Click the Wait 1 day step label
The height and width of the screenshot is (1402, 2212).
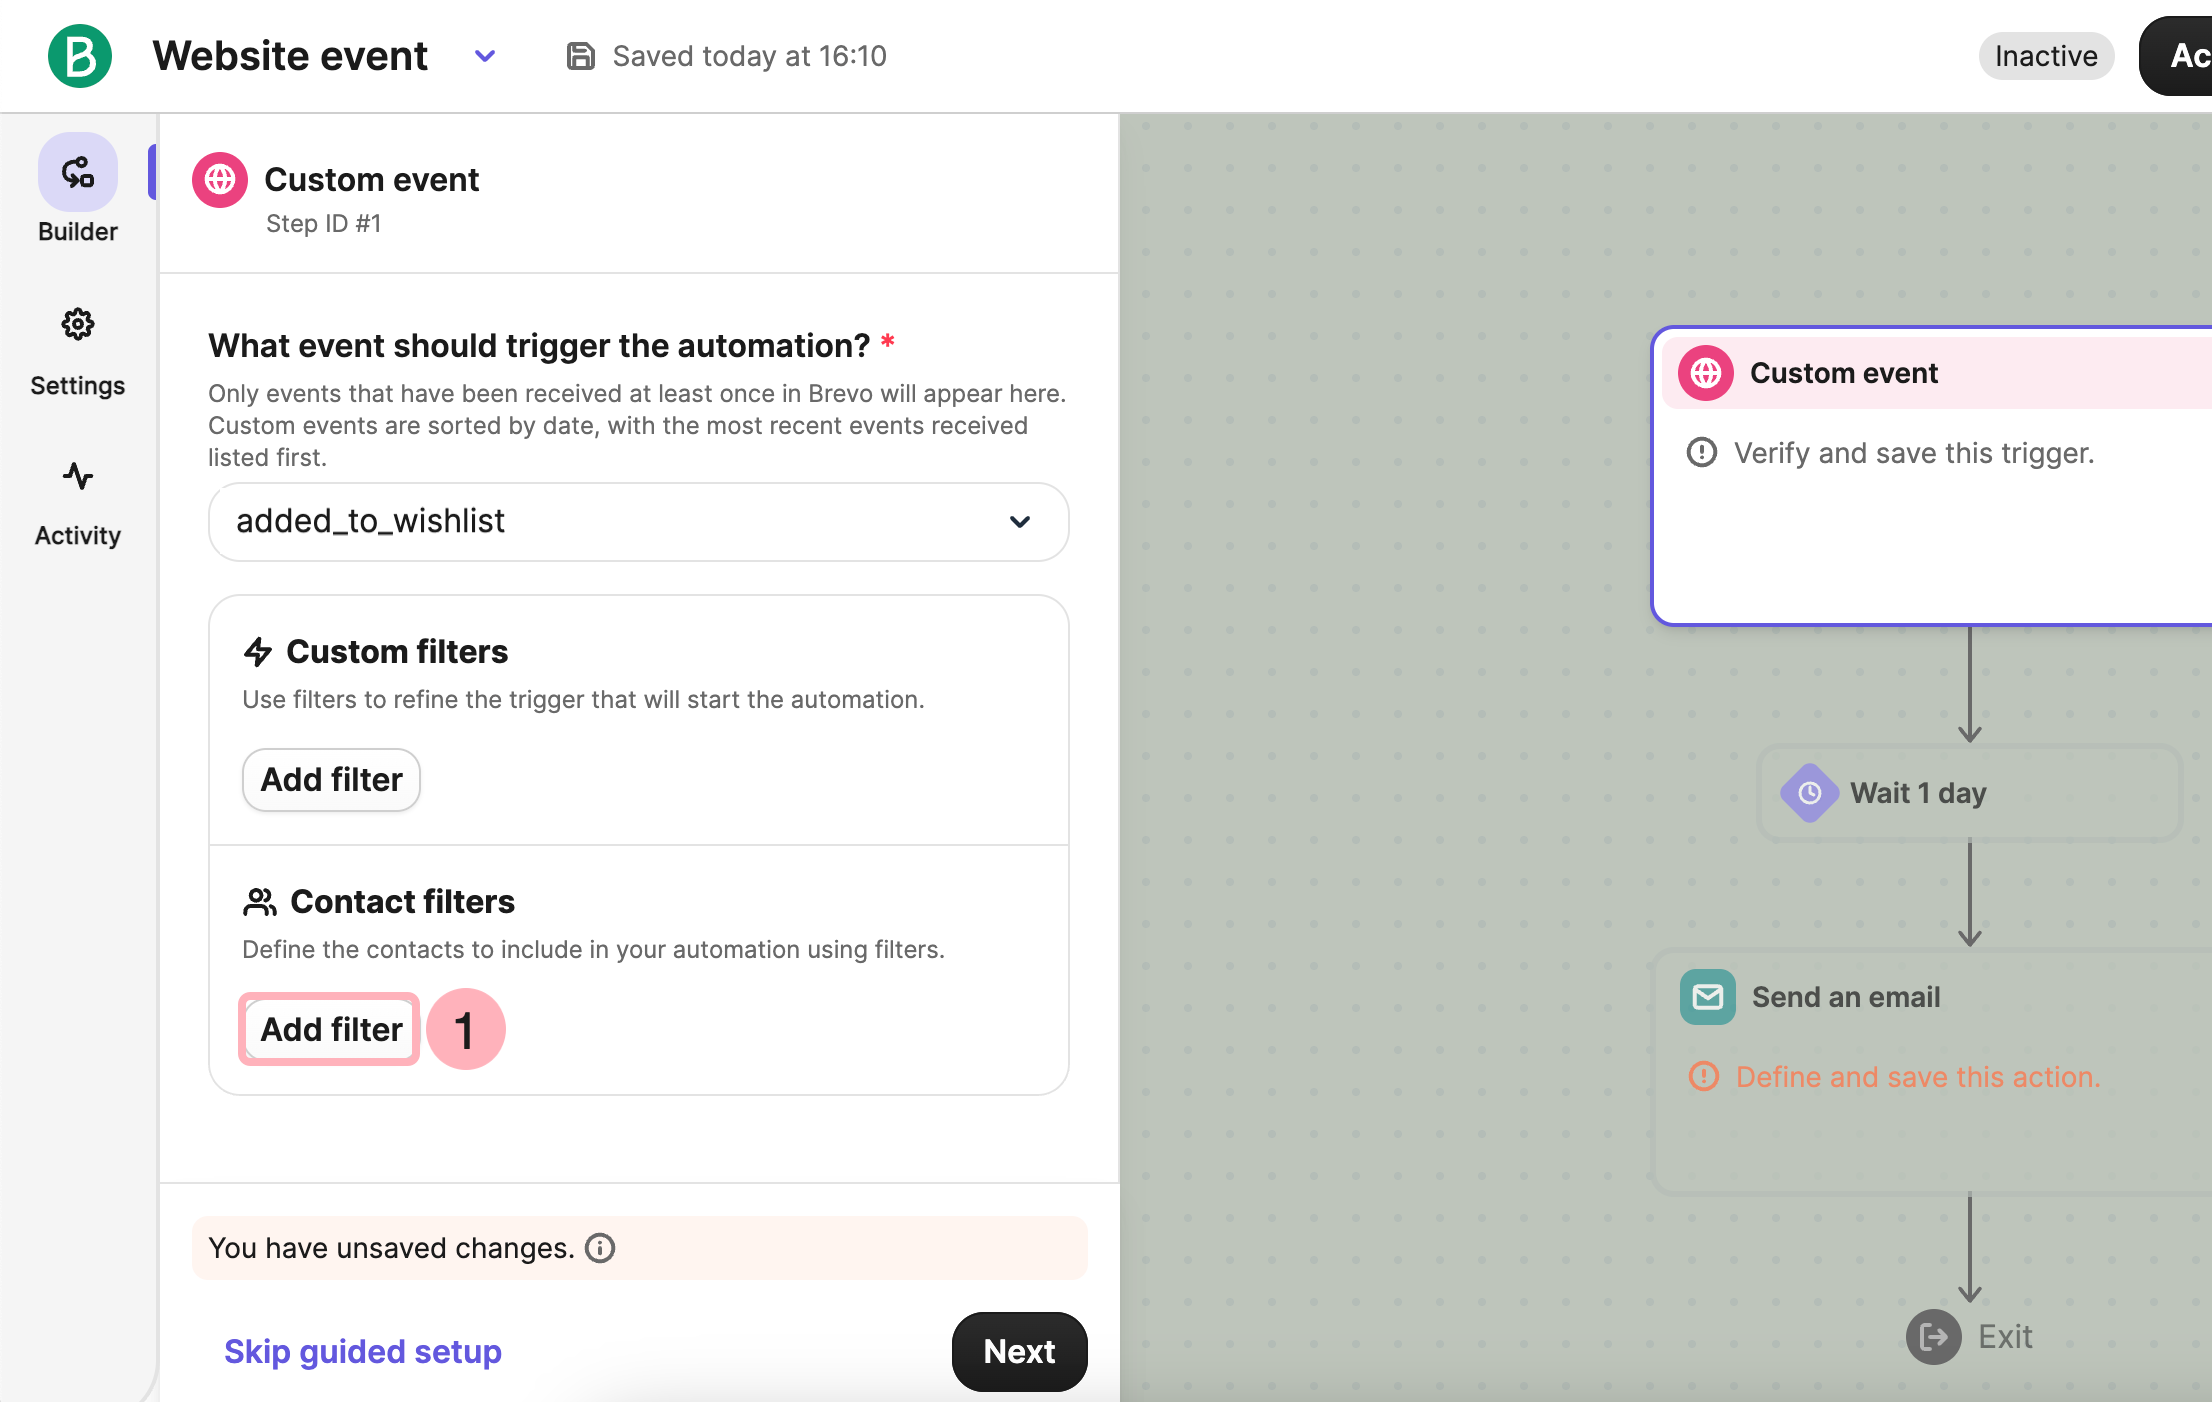click(x=1917, y=793)
